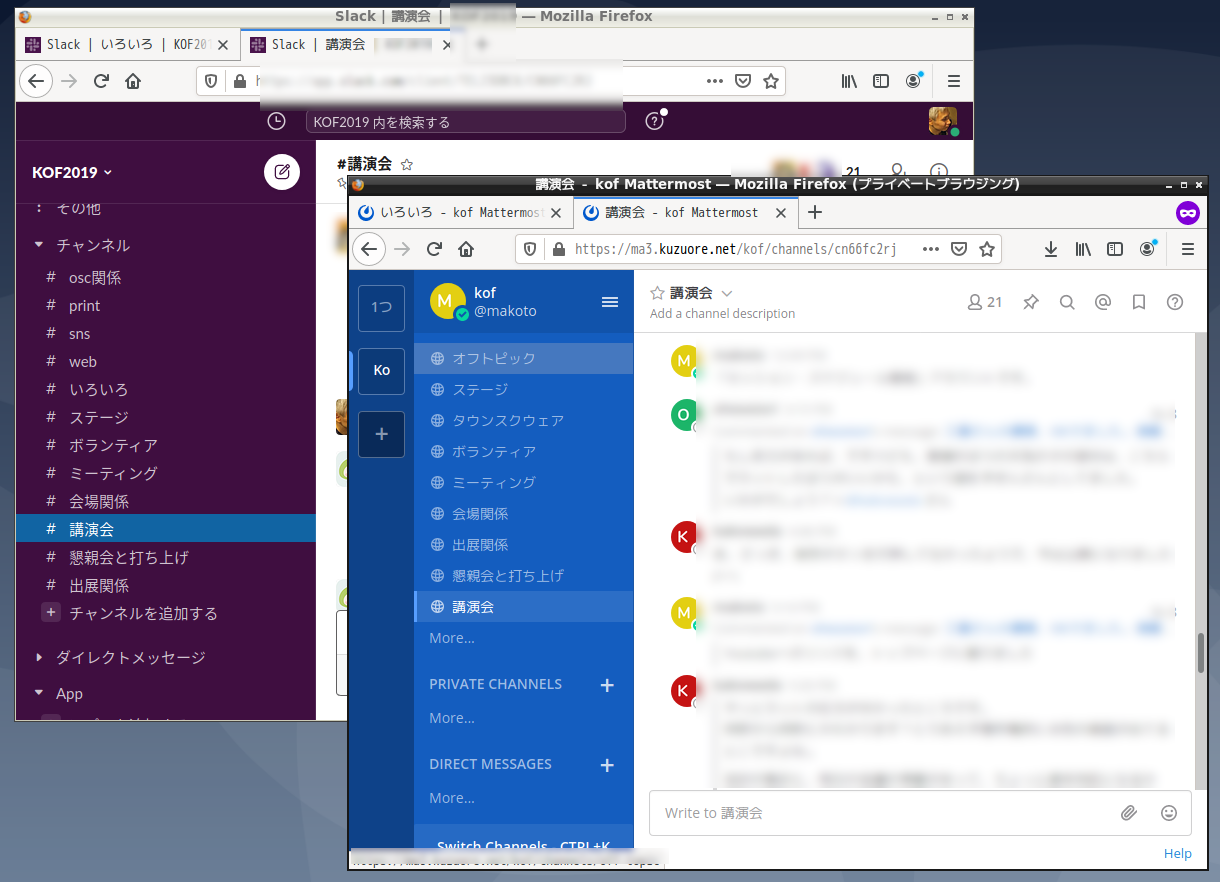
Task: Compose a new message in Slack
Action: (282, 172)
